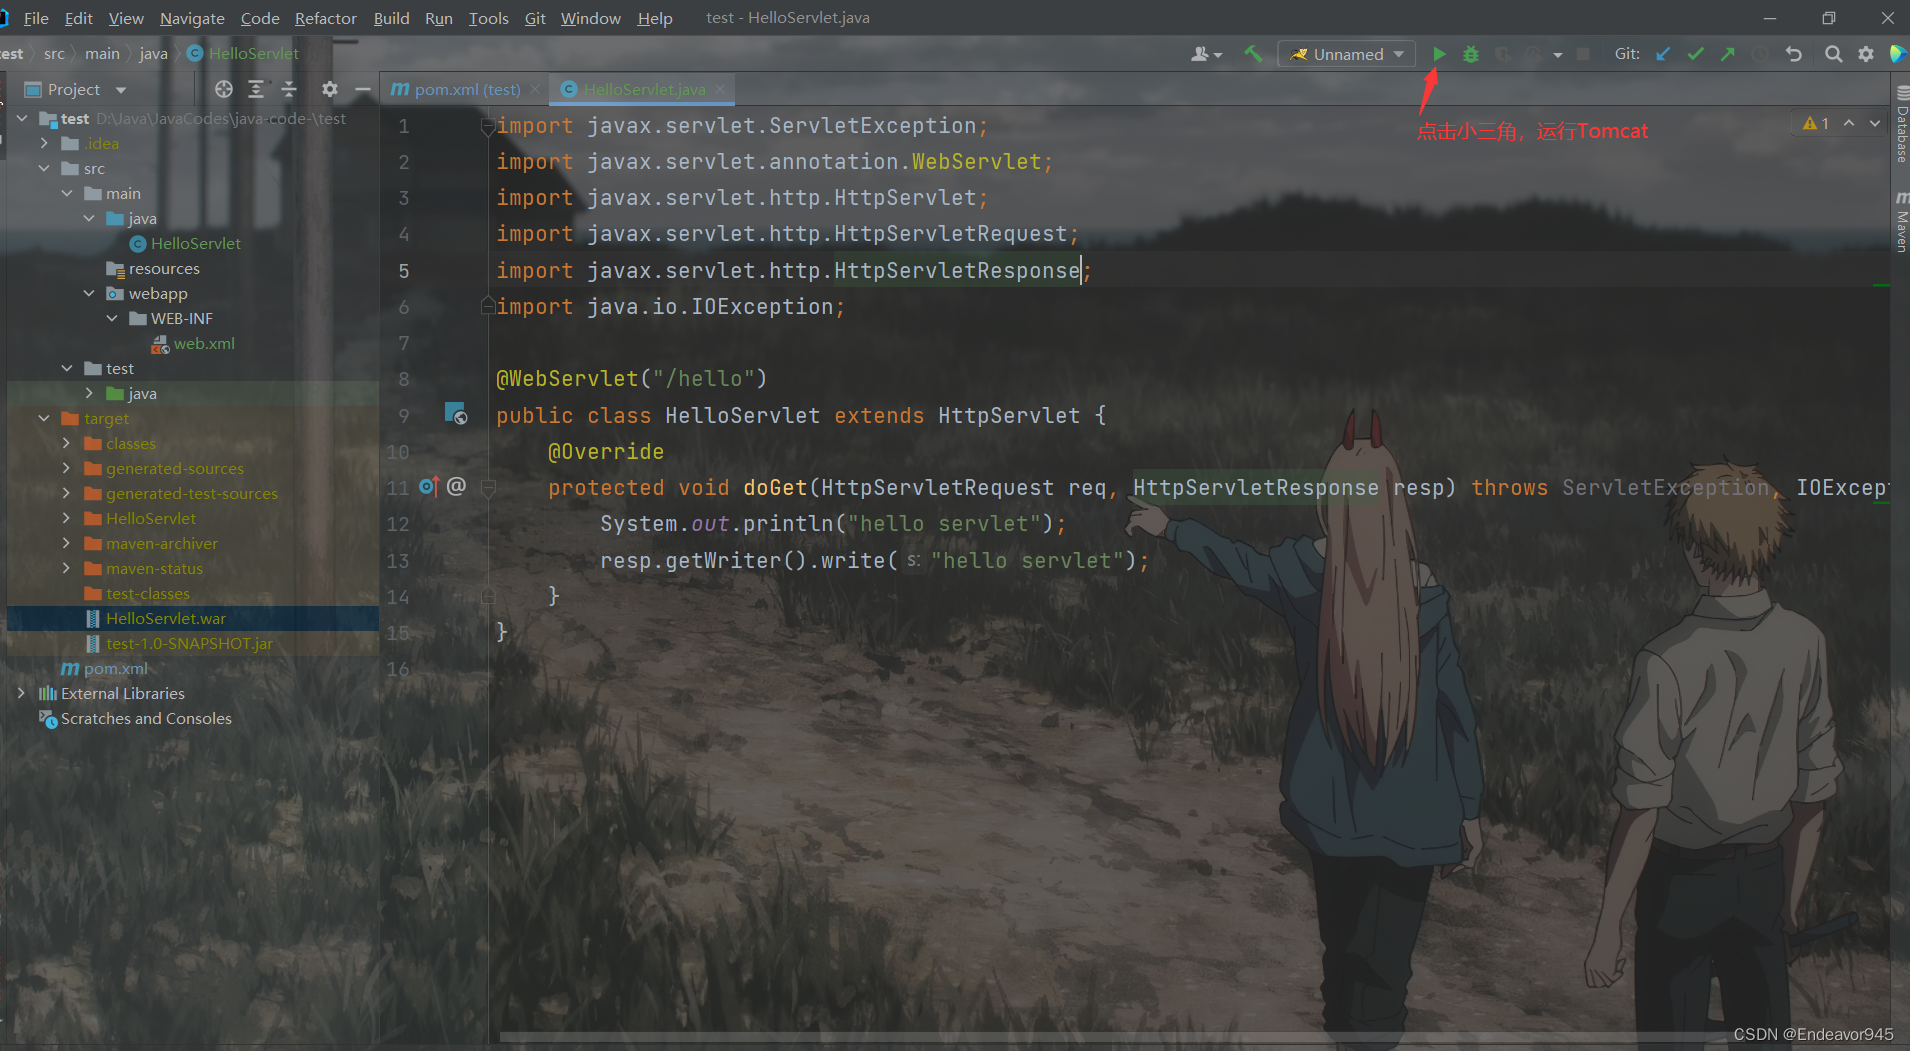Build project with the hammer icon
The image size is (1910, 1051).
coord(1253,54)
